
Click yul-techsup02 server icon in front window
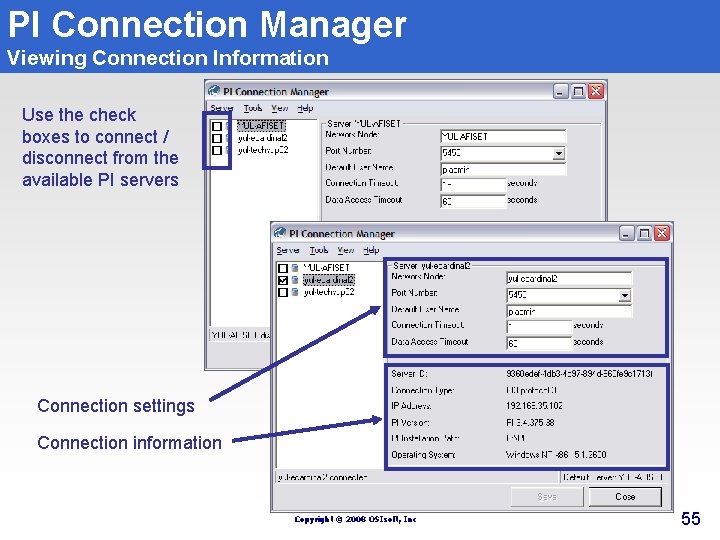click(295, 292)
